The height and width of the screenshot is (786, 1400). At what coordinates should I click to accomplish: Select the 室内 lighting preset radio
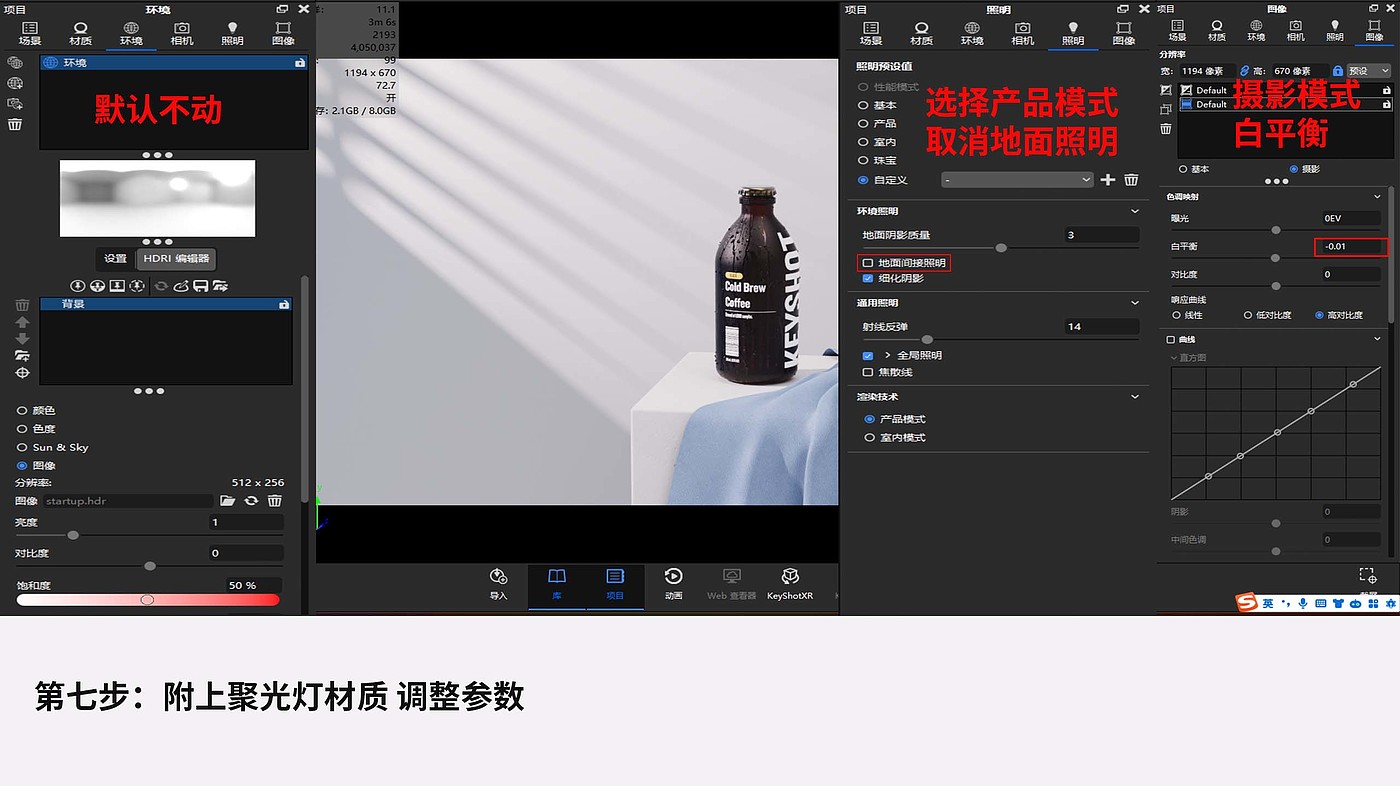(863, 142)
